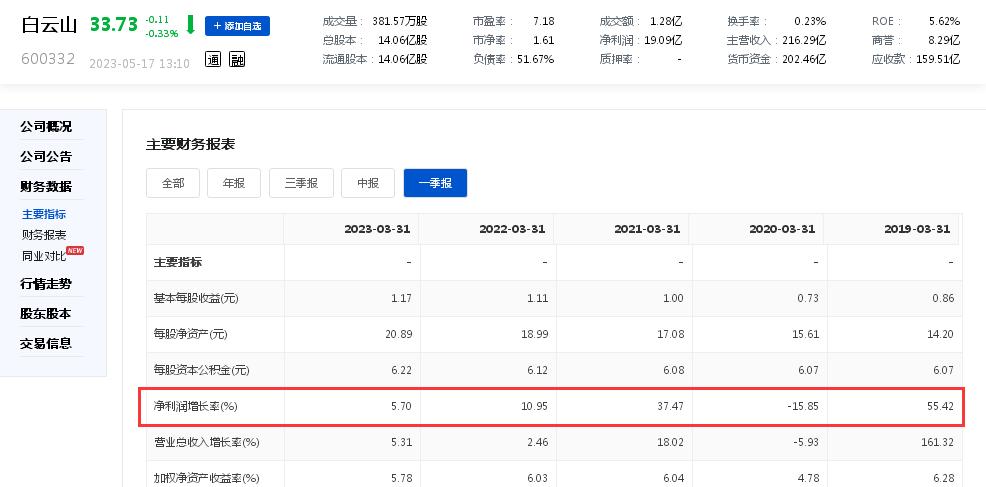
Task: Select the 中报 report filter
Action: 368,183
